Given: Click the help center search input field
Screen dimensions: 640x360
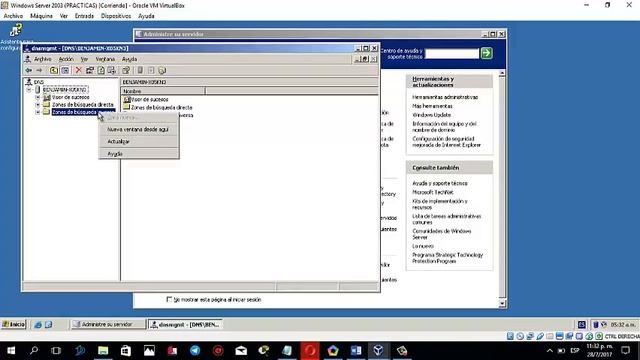Looking at the screenshot, I should click(451, 53).
